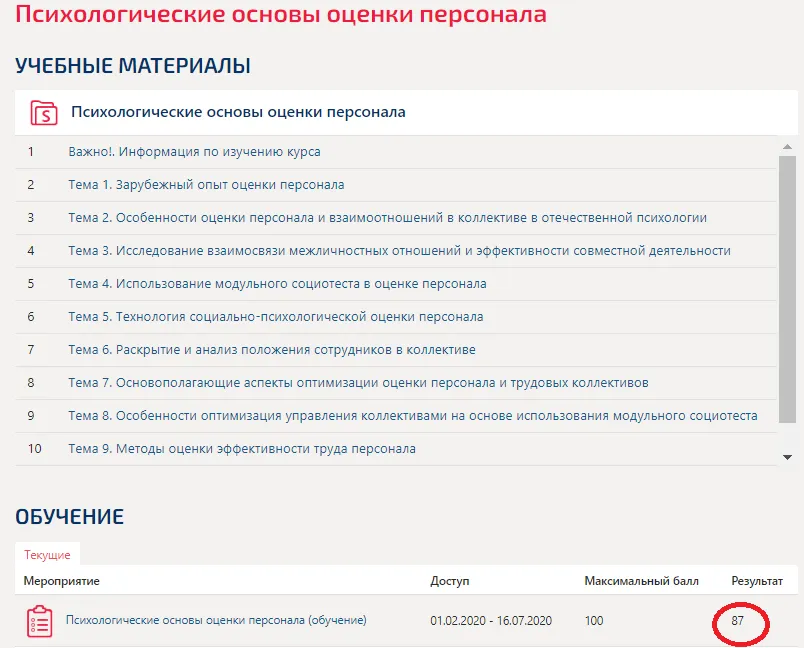Click the red course folder icon

tap(44, 112)
